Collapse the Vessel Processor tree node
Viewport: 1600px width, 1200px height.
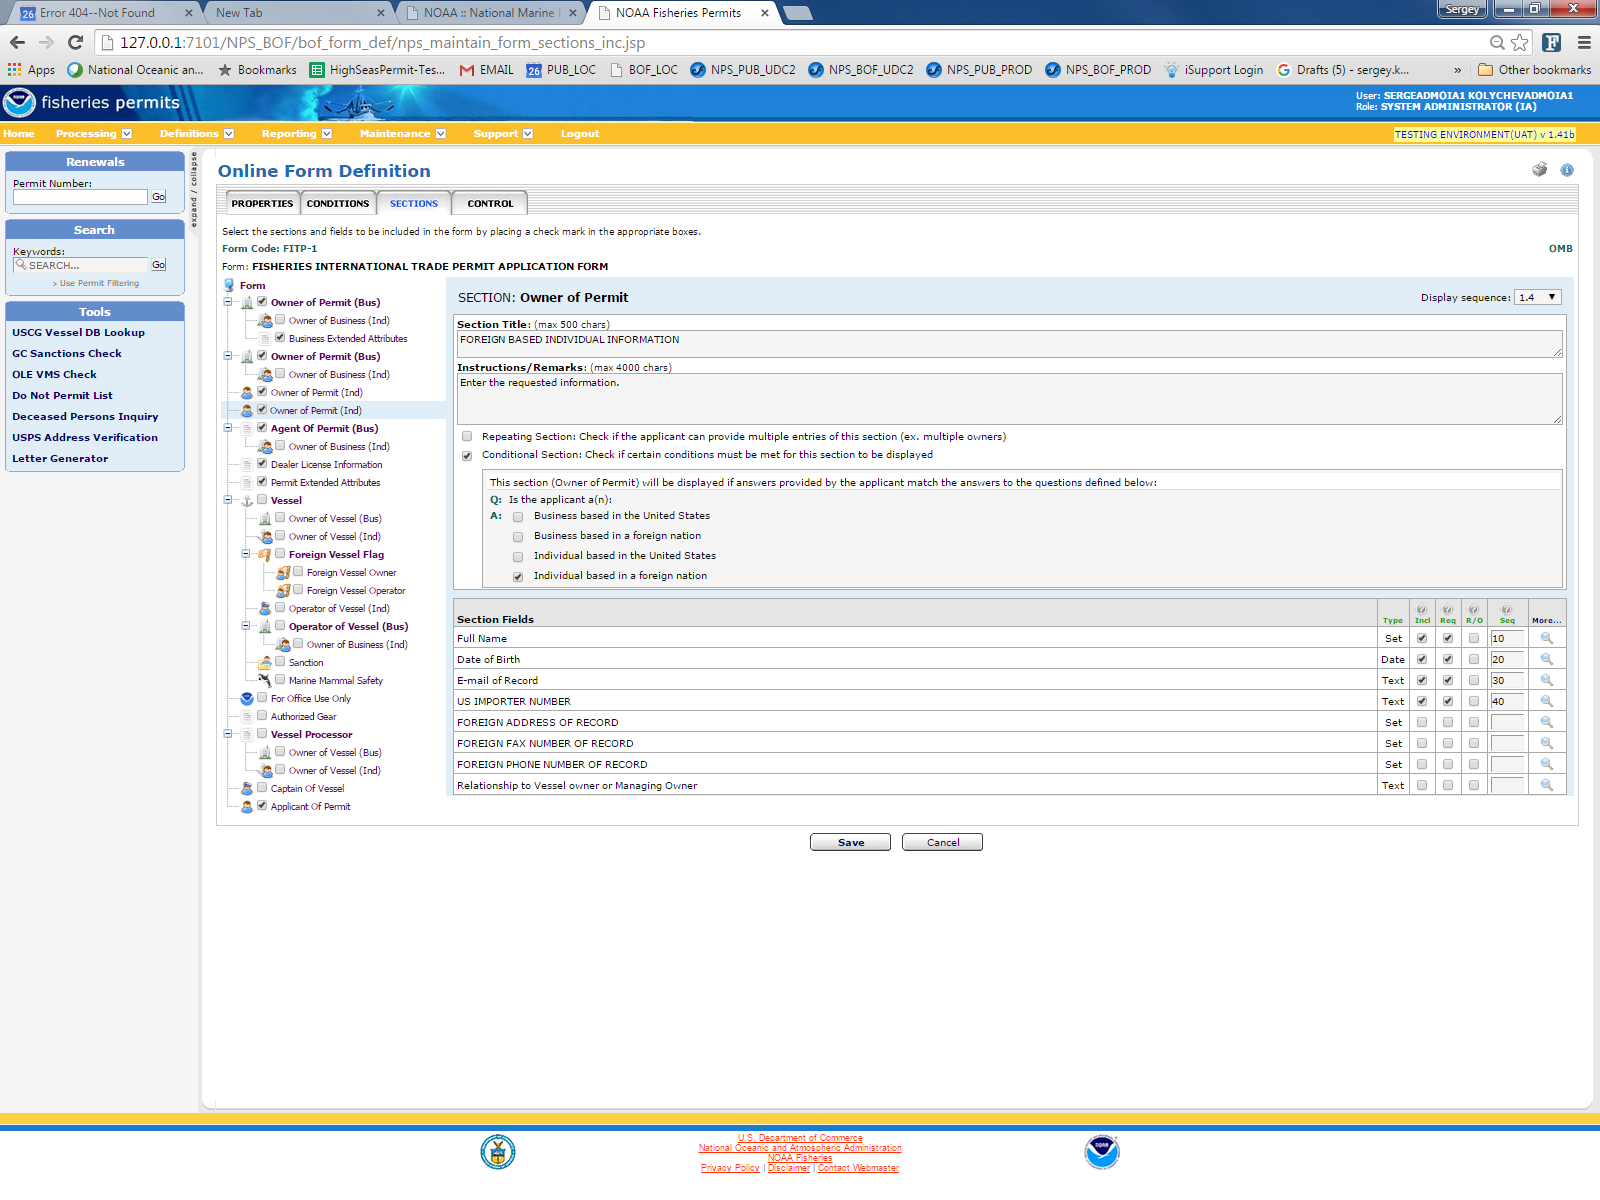(228, 734)
